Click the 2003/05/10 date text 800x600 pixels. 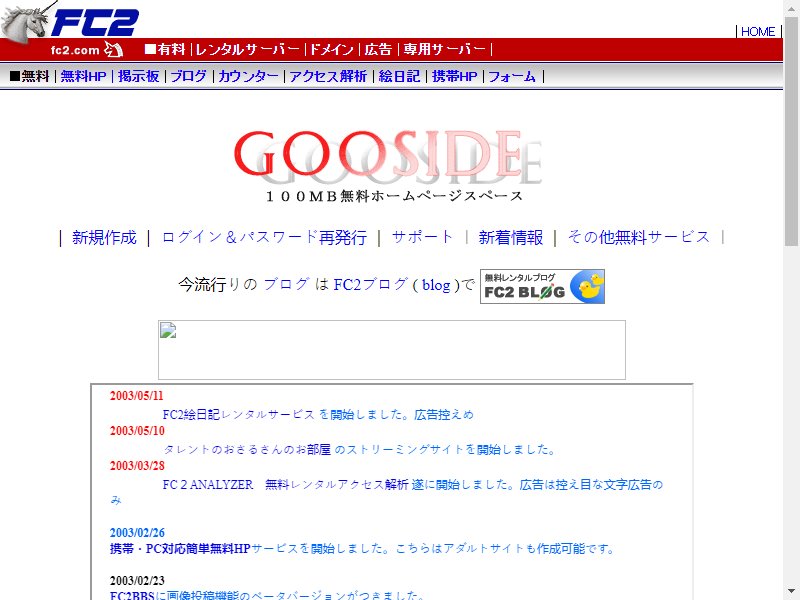pyautogui.click(x=137, y=431)
